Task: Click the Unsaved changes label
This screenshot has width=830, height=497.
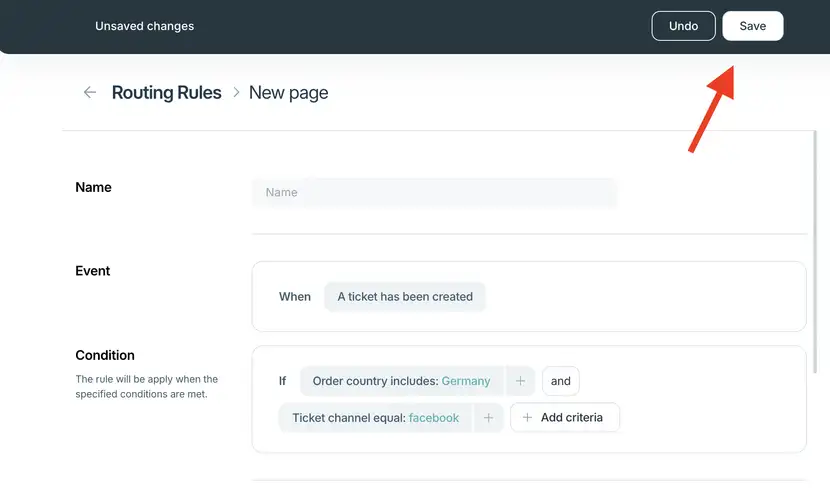Action: coord(145,26)
